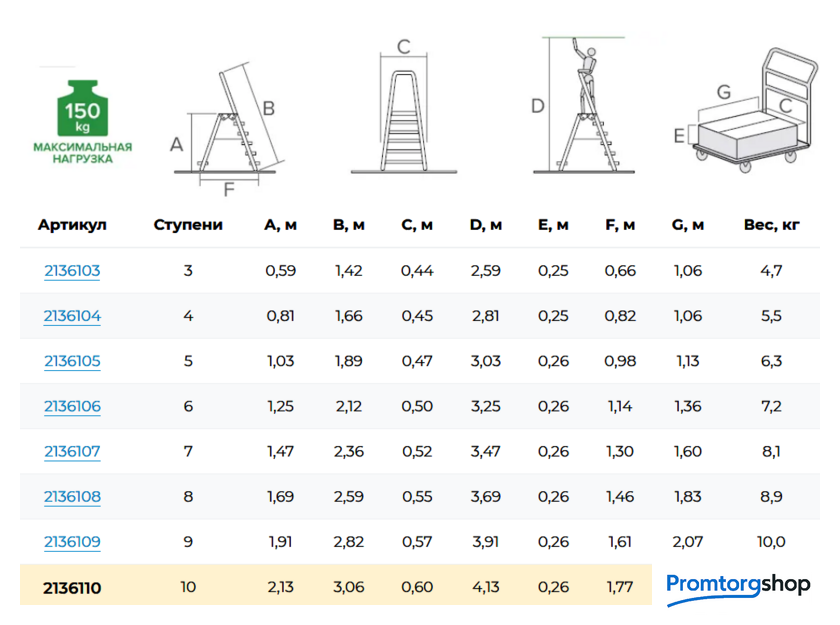Click the Promtorgshop logo
840x625 pixels.
pyautogui.click(x=738, y=586)
